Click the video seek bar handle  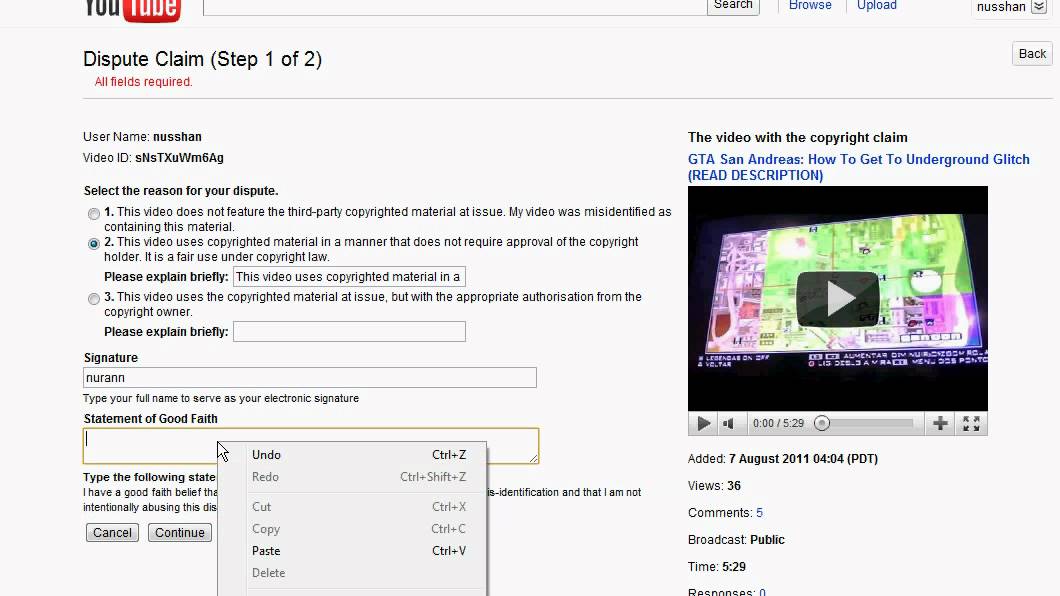point(822,424)
